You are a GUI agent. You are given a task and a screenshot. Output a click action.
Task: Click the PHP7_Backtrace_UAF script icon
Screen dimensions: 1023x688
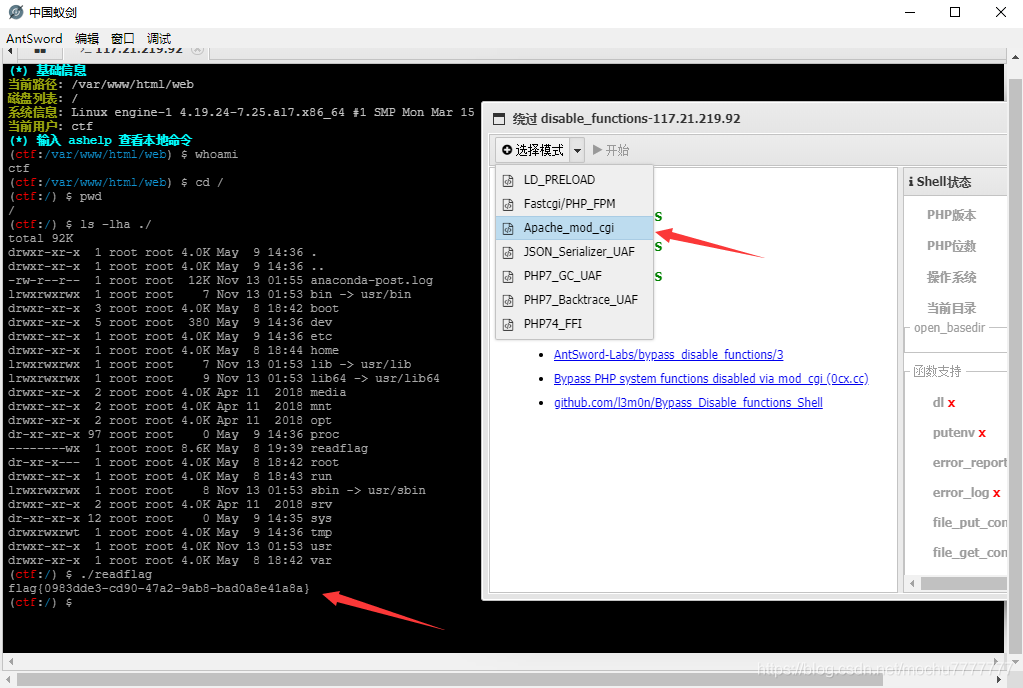point(508,301)
